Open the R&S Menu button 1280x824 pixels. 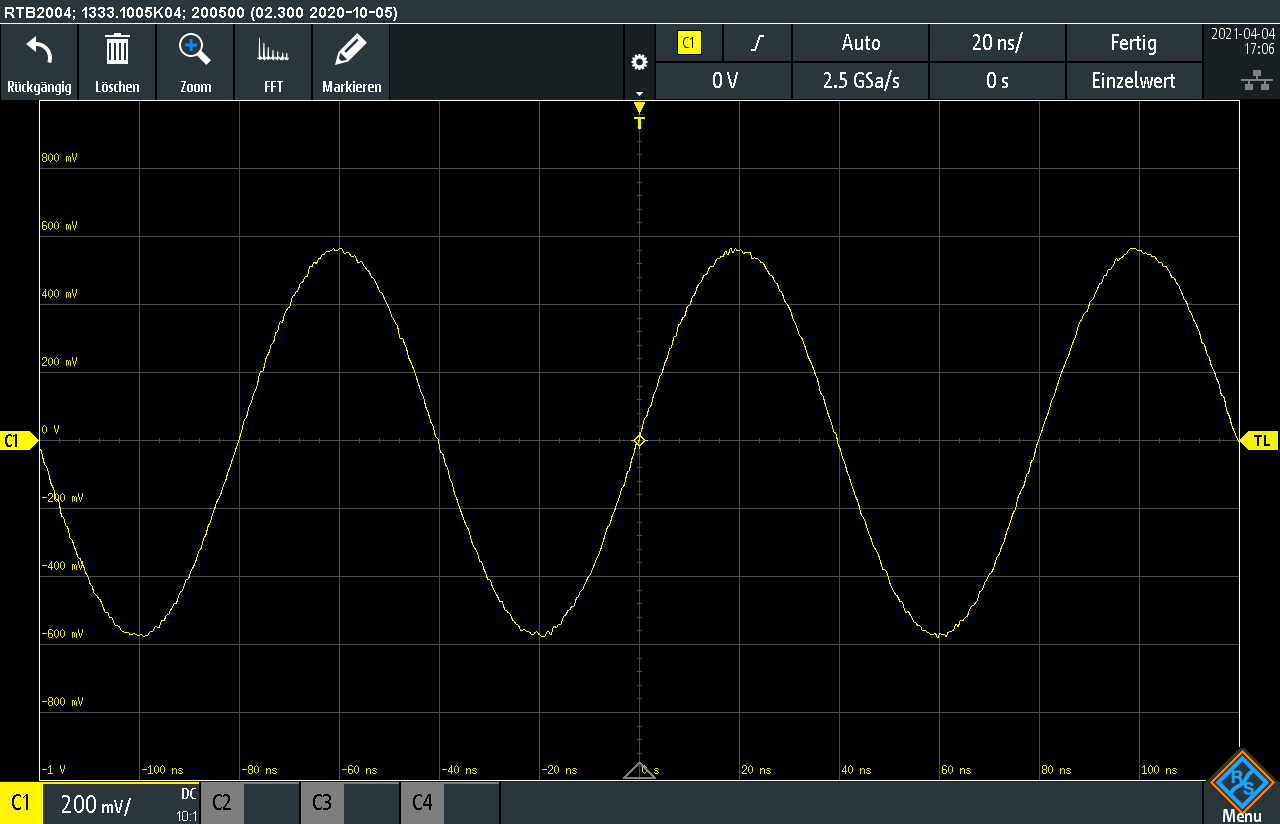click(x=1241, y=786)
